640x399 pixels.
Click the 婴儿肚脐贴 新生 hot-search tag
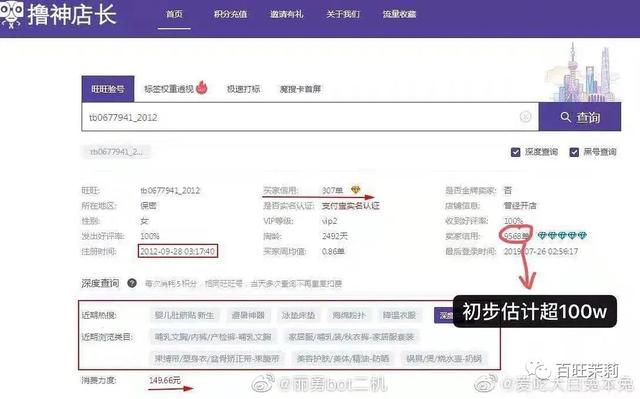(x=184, y=315)
